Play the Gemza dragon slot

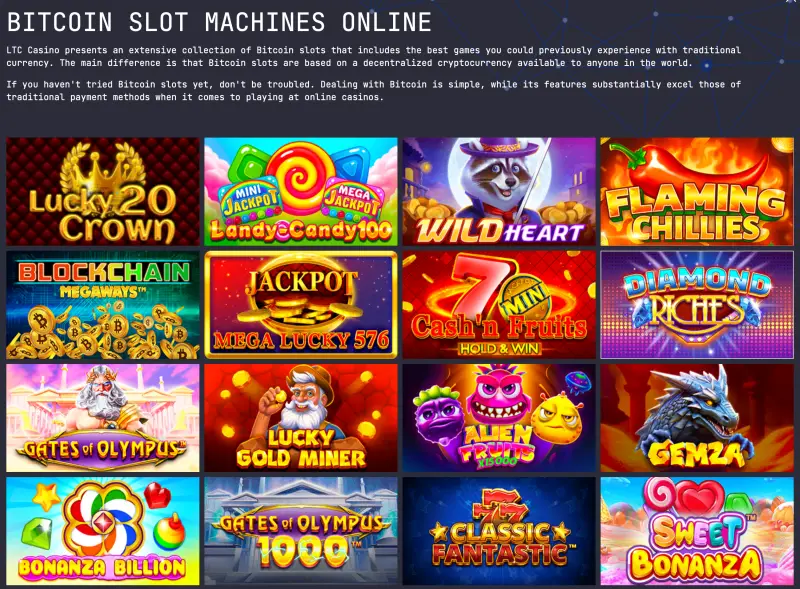(697, 418)
